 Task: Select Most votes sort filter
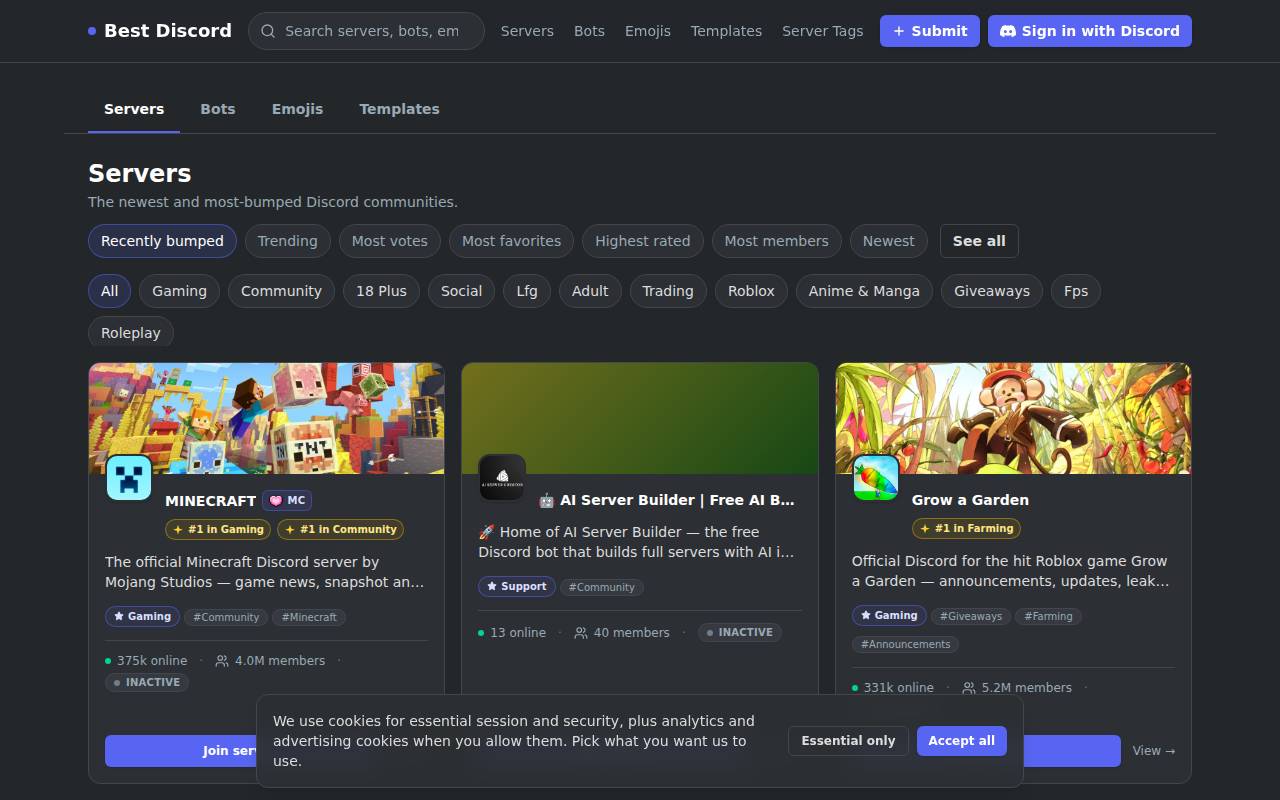point(390,241)
